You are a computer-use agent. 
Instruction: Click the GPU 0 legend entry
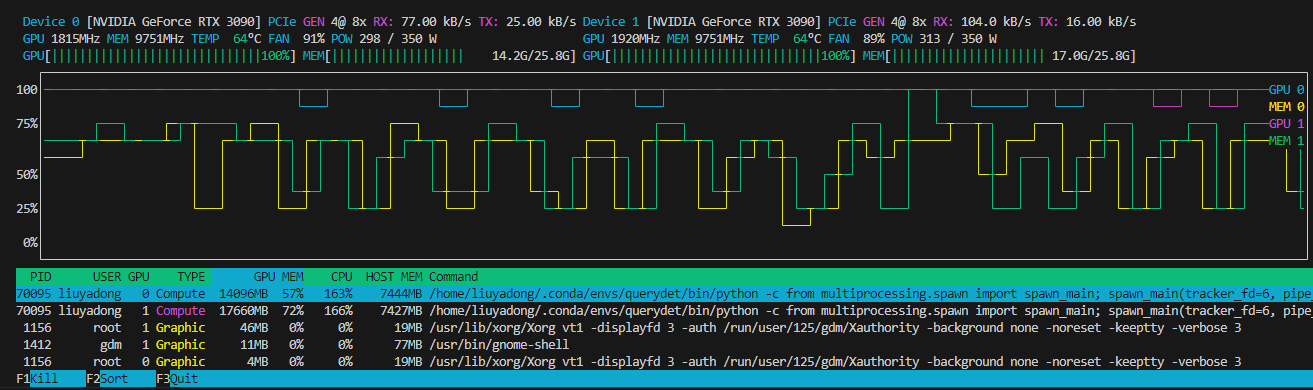[1286, 89]
